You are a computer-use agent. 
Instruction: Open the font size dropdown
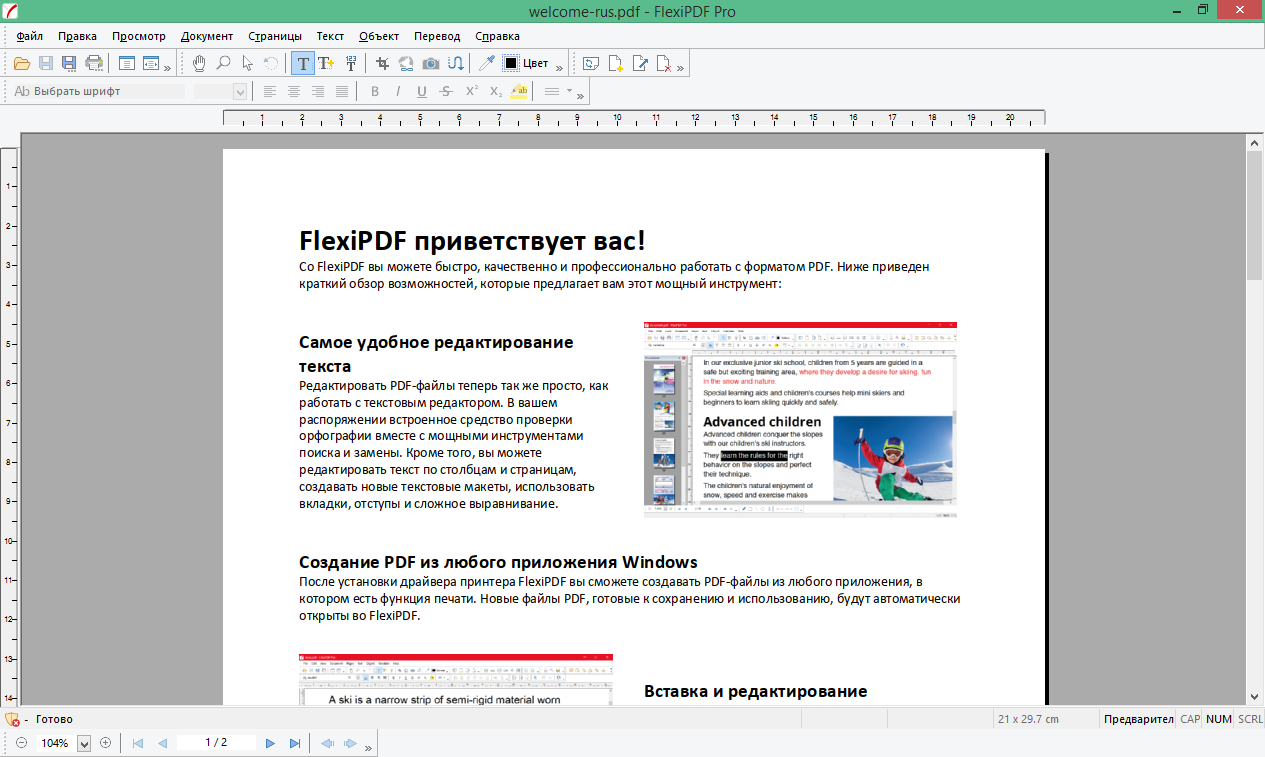[x=240, y=91]
